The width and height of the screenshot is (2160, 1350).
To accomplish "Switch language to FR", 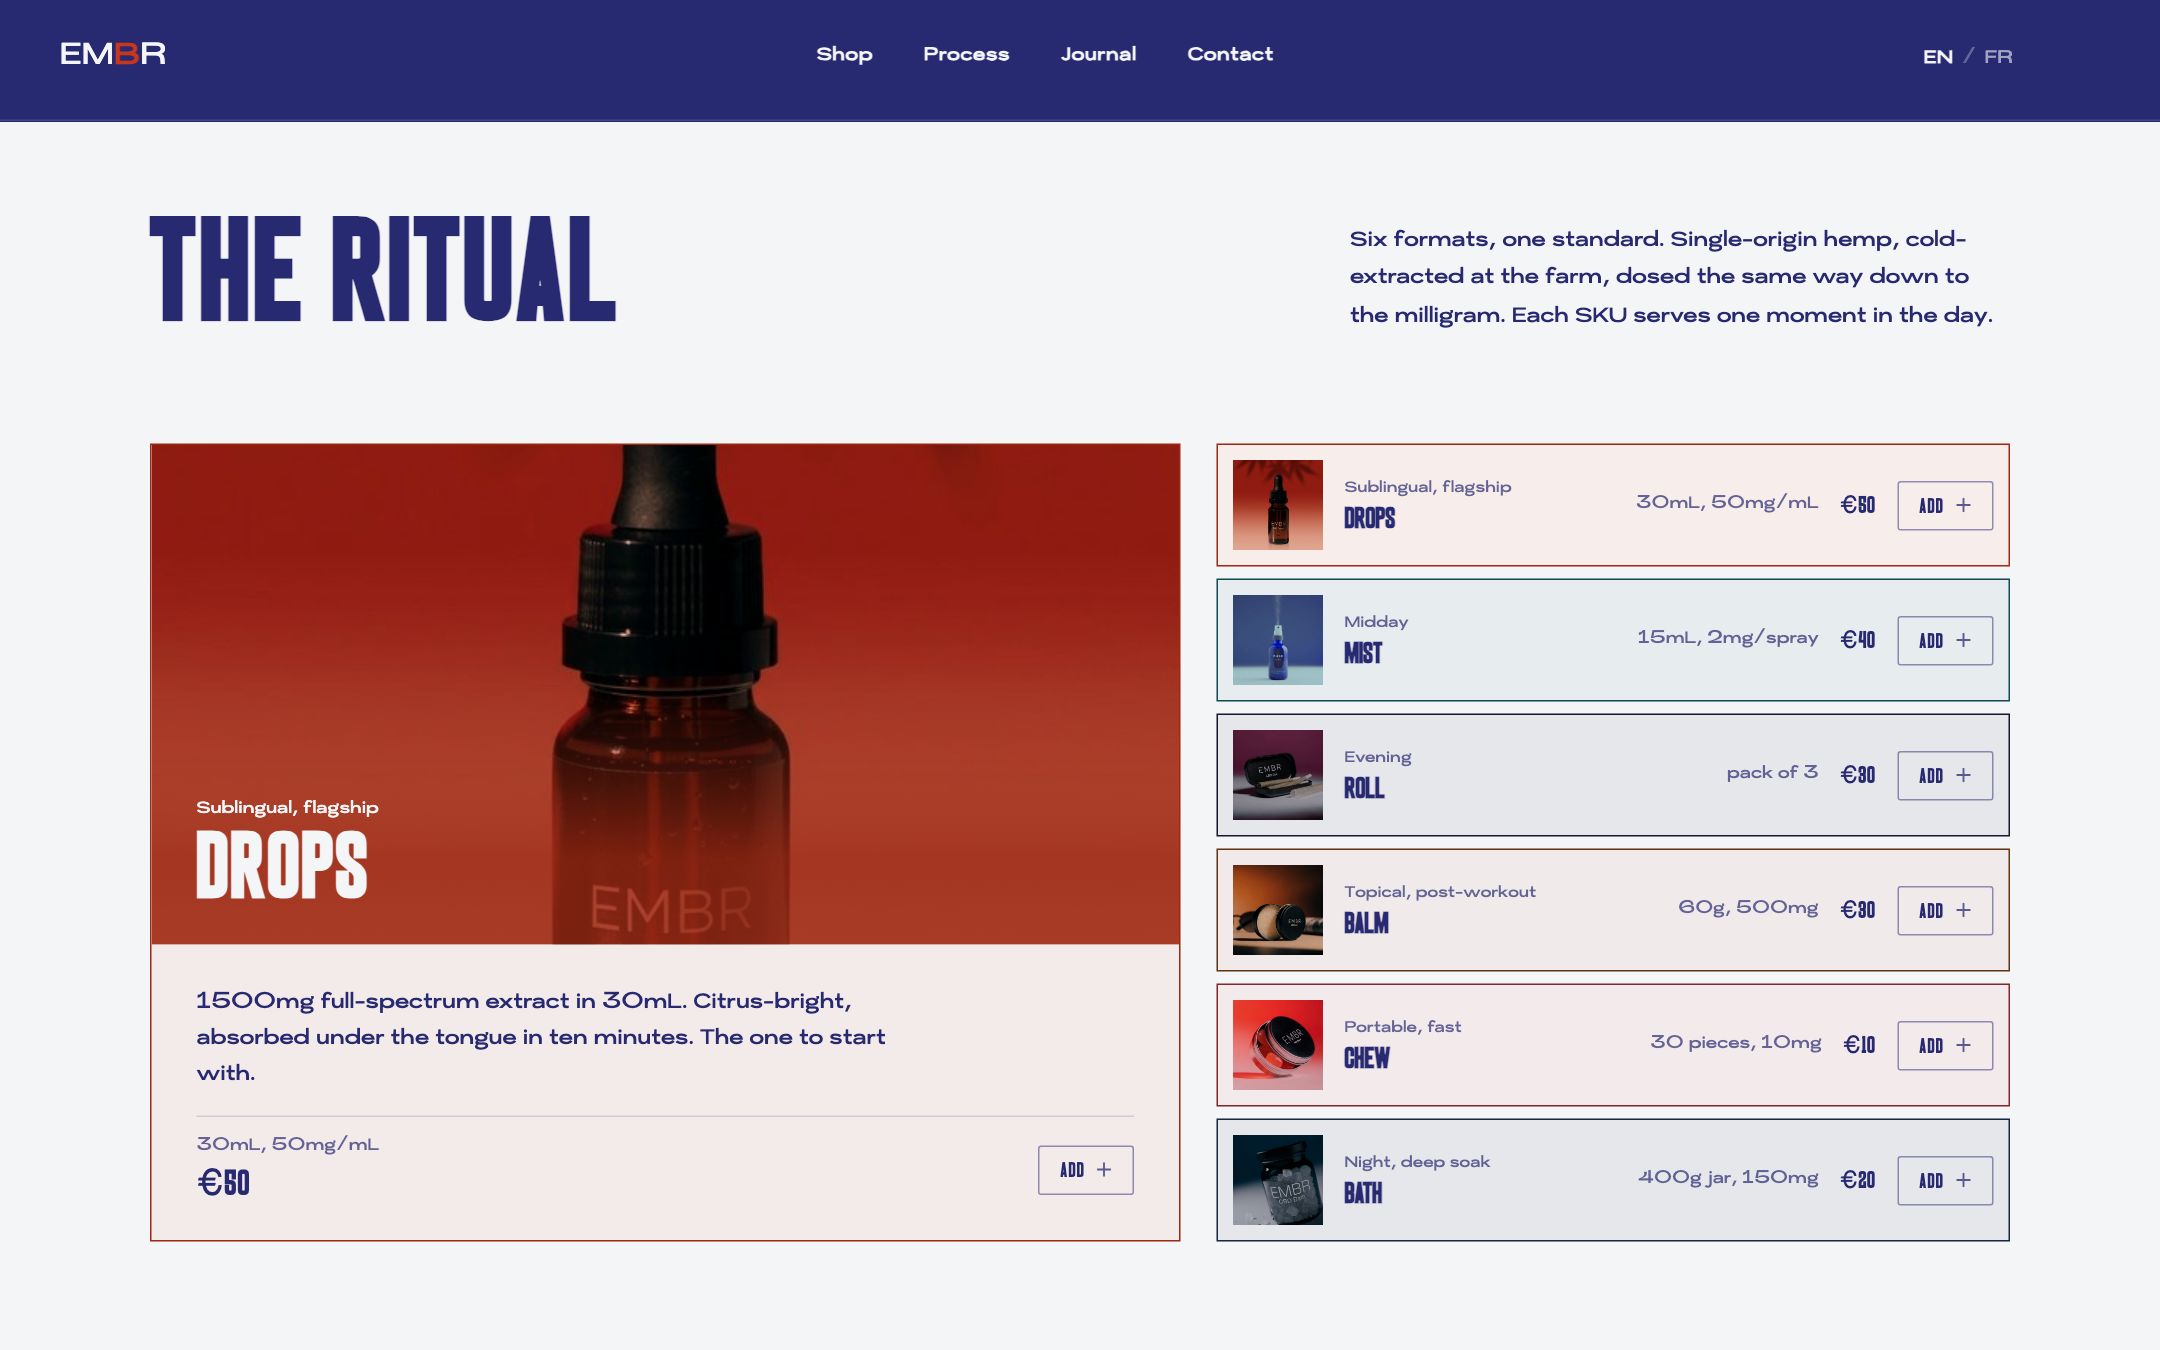I will coord(1998,56).
